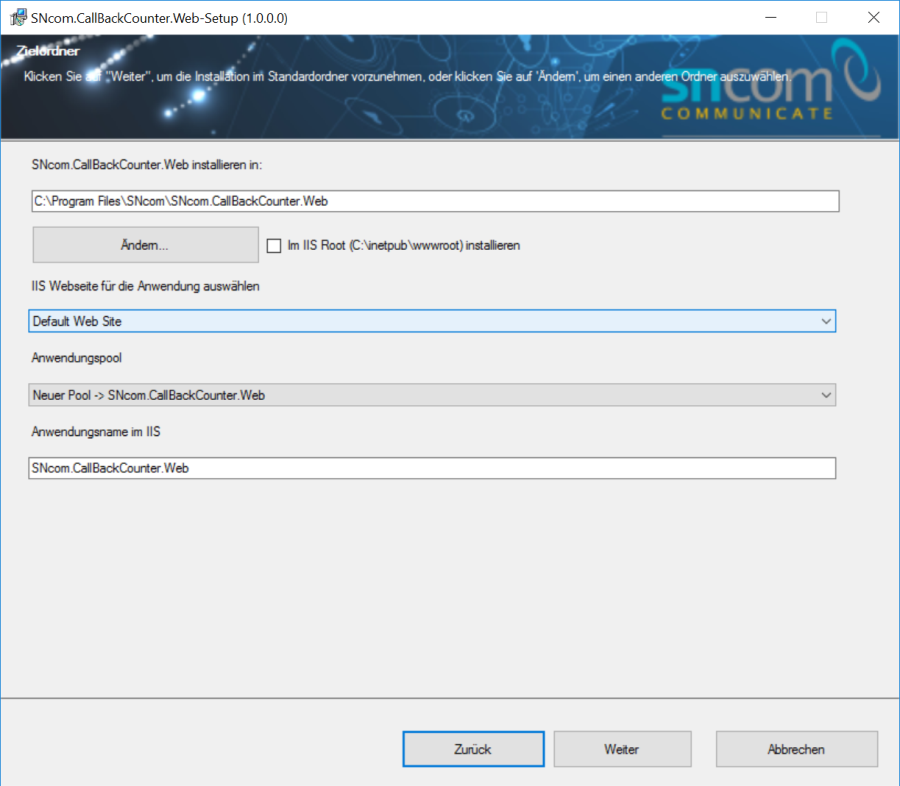This screenshot has width=900, height=786.
Task: Enable installing in IIS Root checkbox
Action: [274, 245]
